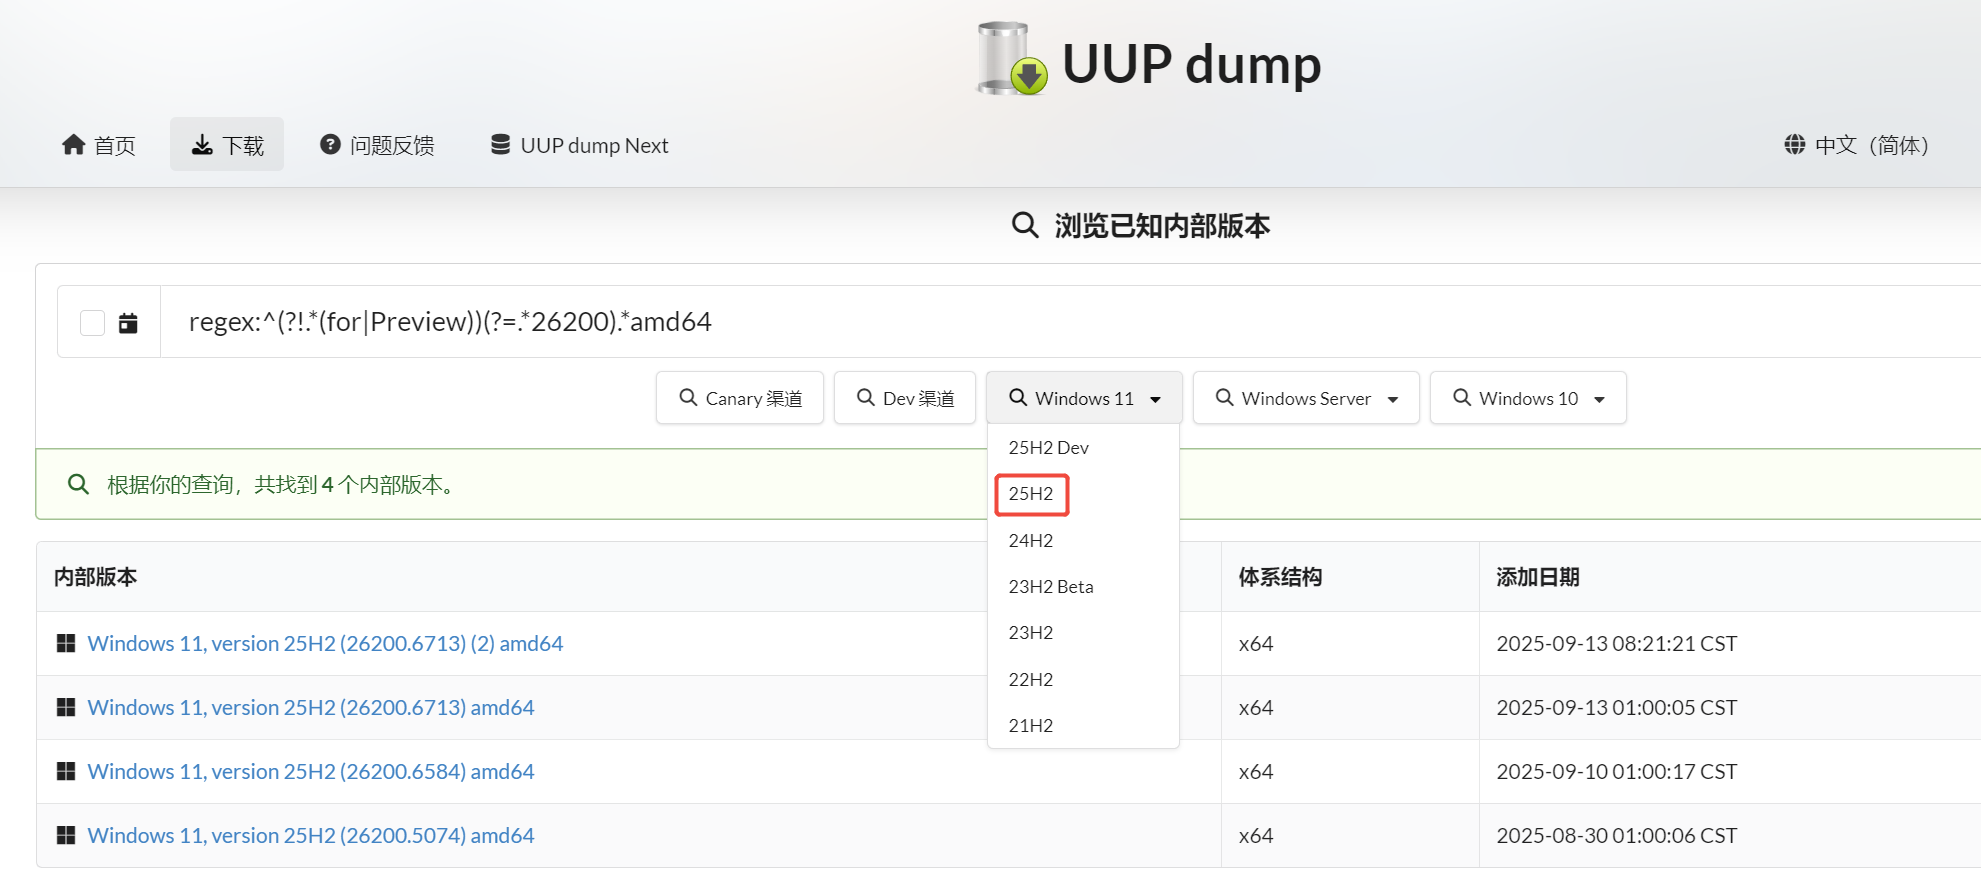Select 23H2 from the dropdown list
Viewport: 1981px width, 885px height.
(x=1083, y=633)
